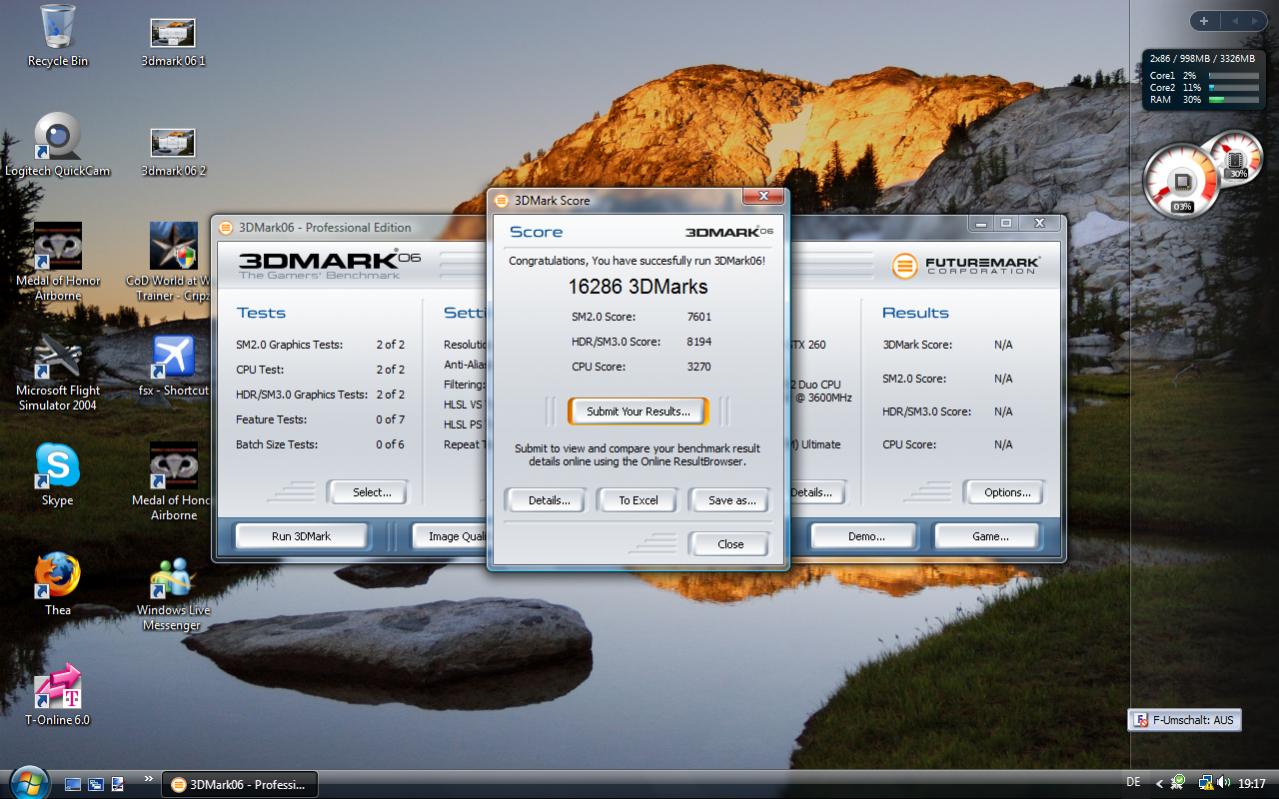The height and width of the screenshot is (799, 1279).
Task: Open the 3dmark 06 1 image file
Action: [173, 41]
